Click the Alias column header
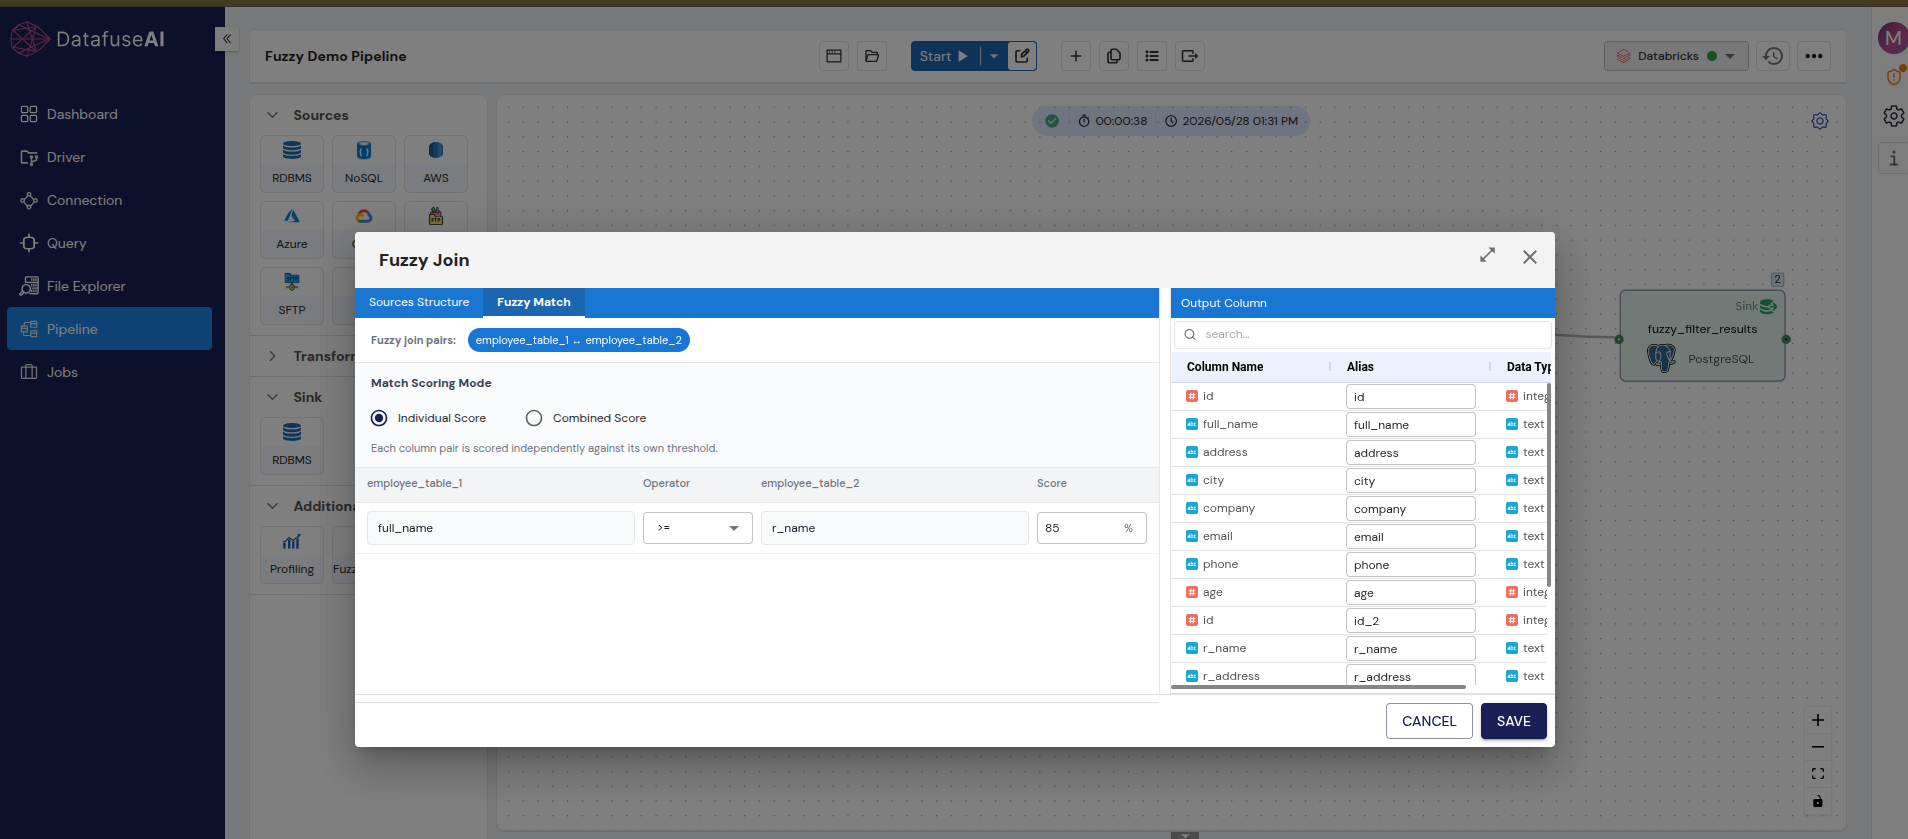The height and width of the screenshot is (839, 1908). point(1360,367)
